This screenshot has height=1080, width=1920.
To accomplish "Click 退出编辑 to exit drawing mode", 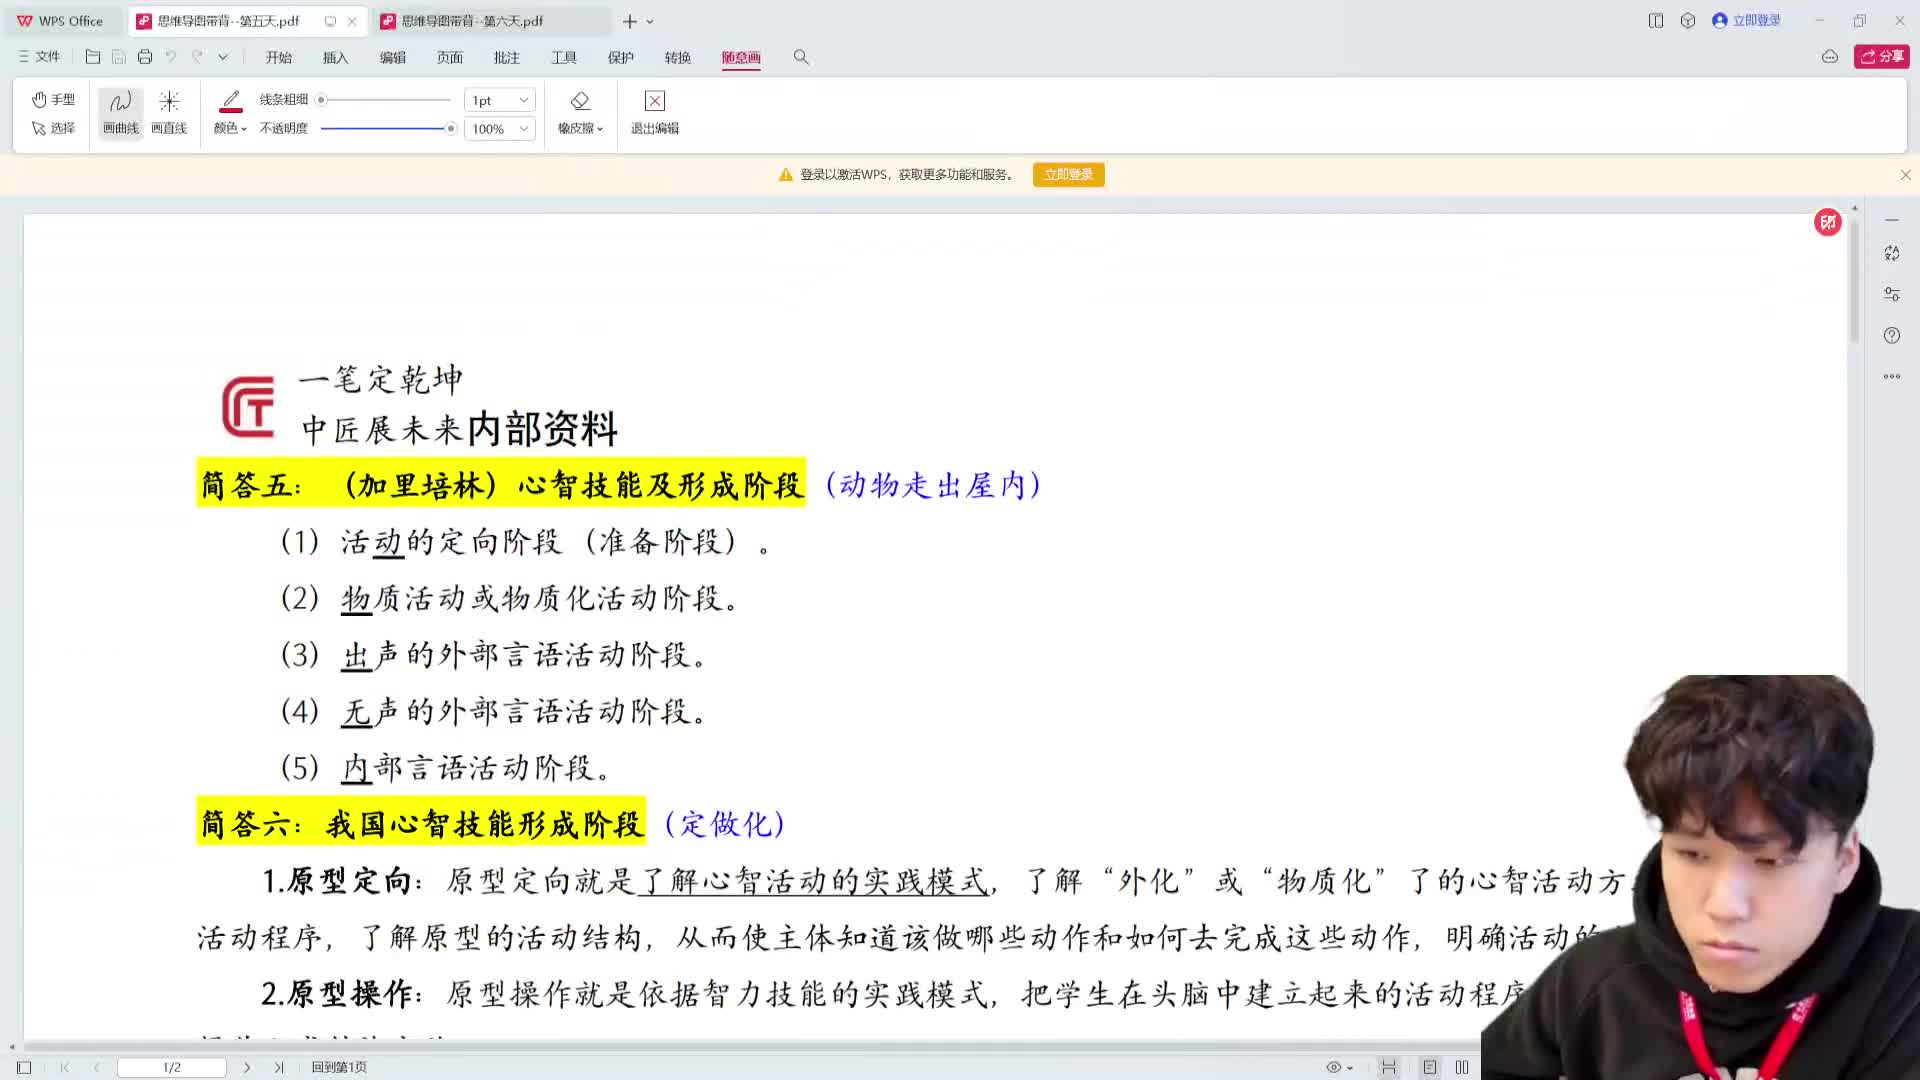I will 653,110.
